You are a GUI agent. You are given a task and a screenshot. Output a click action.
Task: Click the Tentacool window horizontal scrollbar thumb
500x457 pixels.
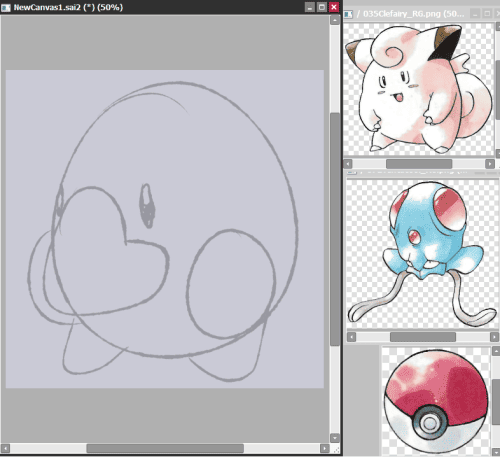click(423, 337)
